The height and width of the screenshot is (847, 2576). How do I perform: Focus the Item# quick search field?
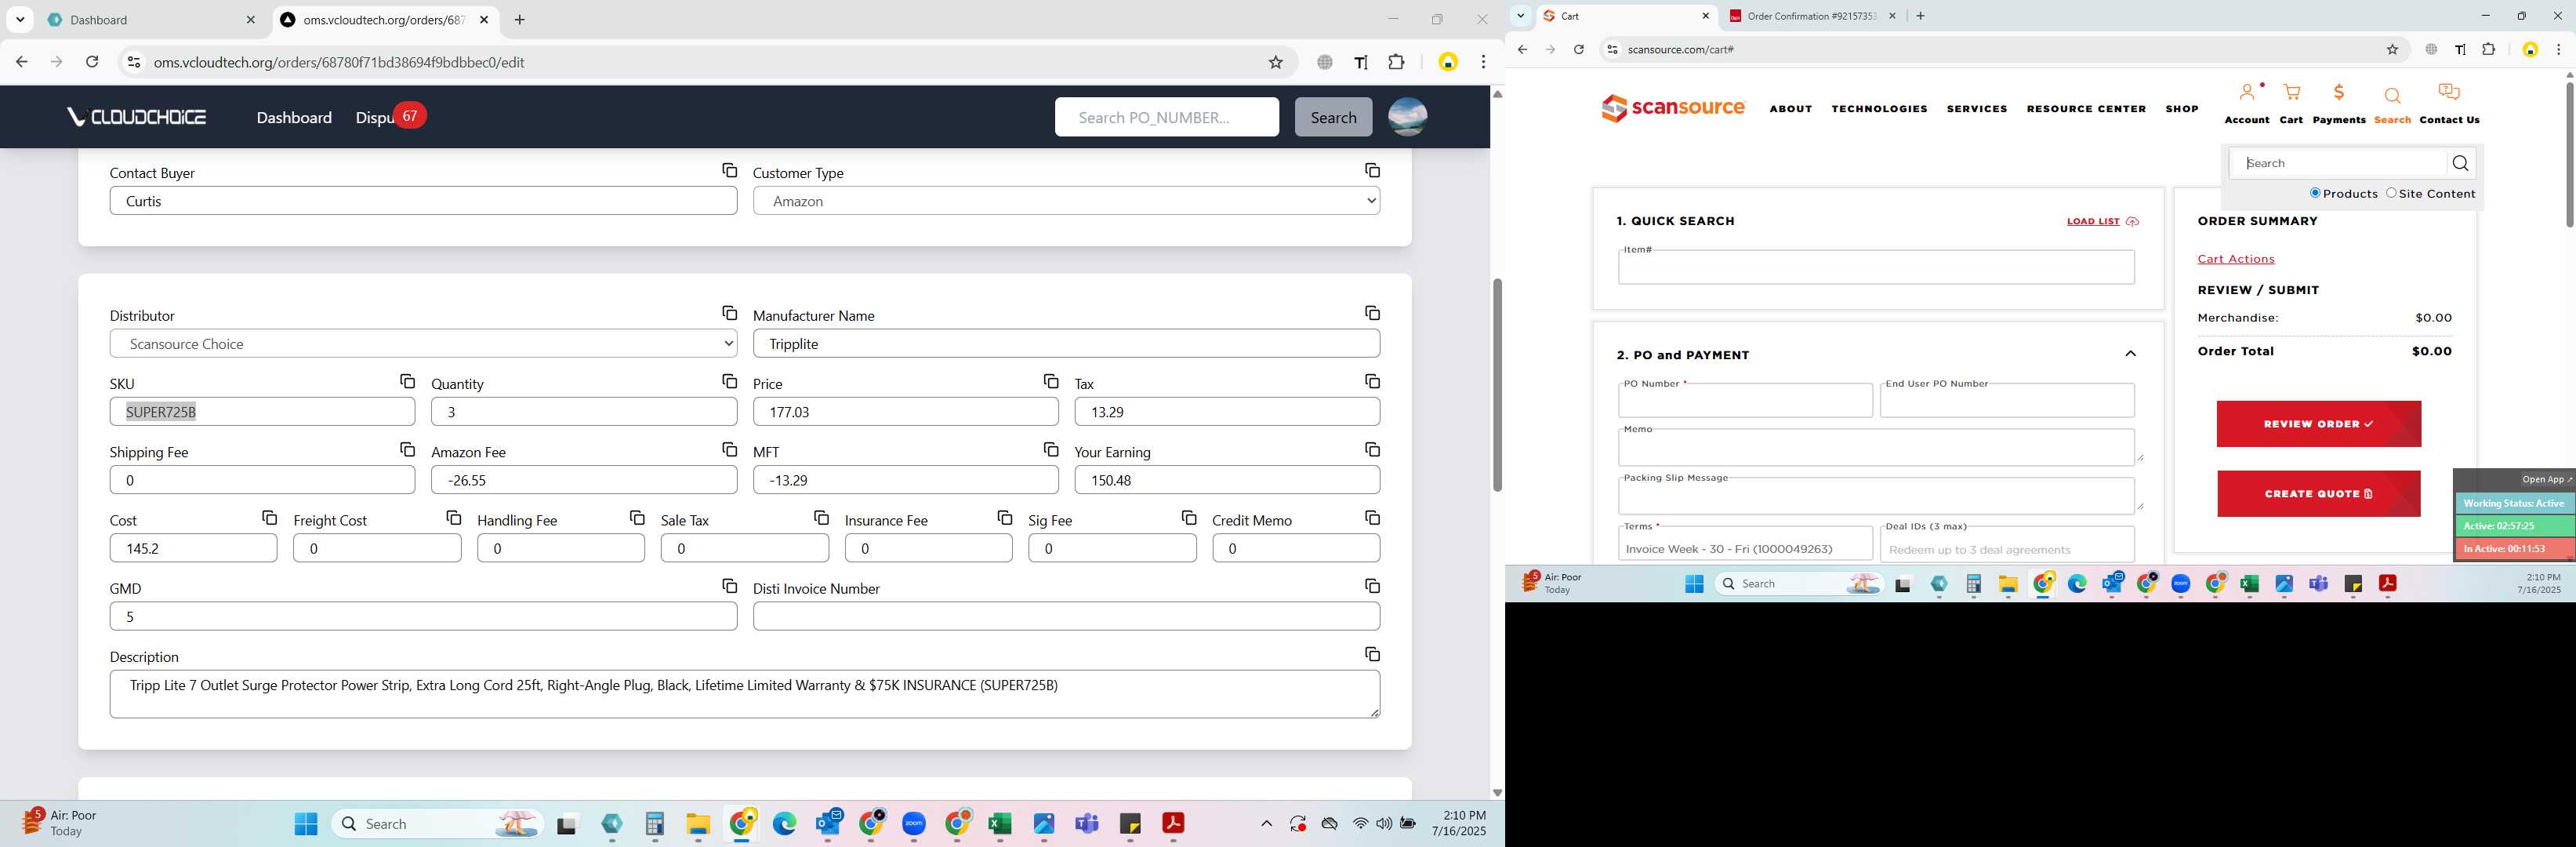(x=1876, y=267)
